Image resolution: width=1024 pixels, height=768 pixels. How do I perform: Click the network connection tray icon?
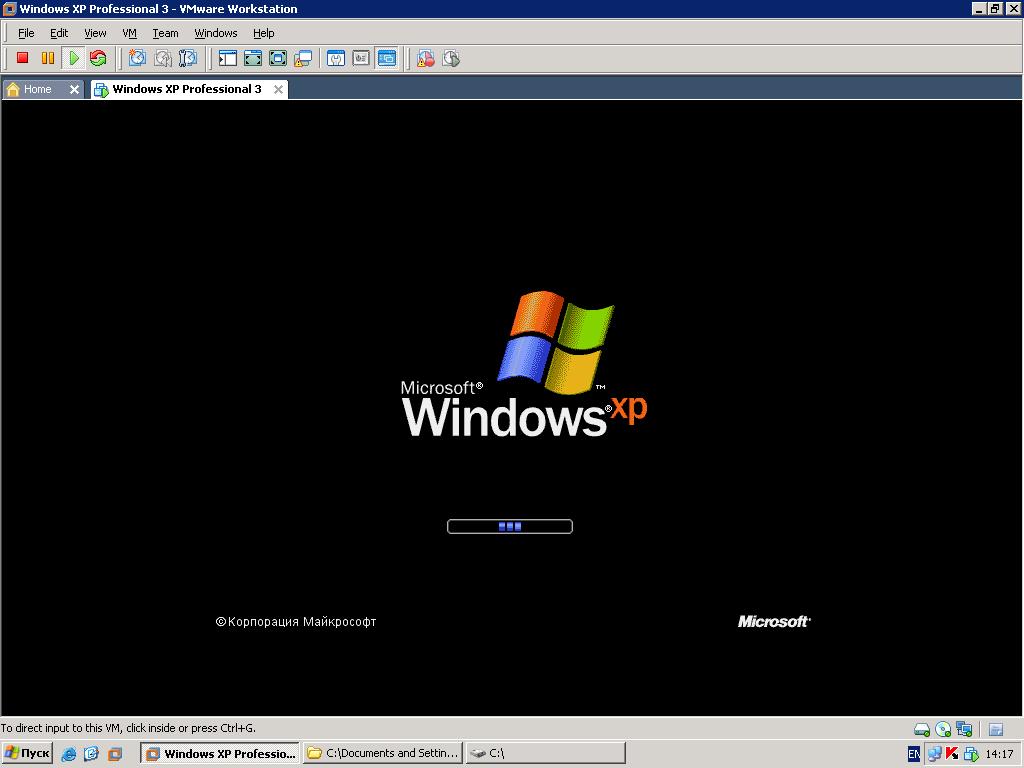click(935, 754)
